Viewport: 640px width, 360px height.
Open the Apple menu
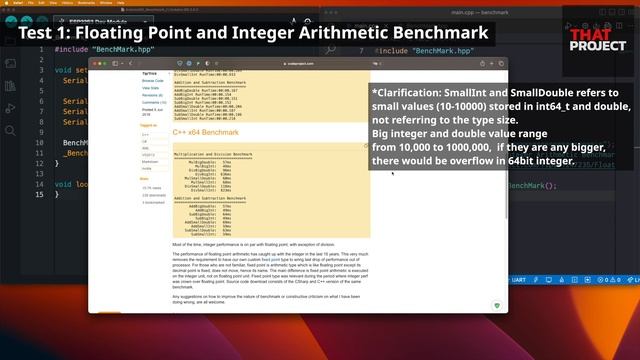[6, 3]
